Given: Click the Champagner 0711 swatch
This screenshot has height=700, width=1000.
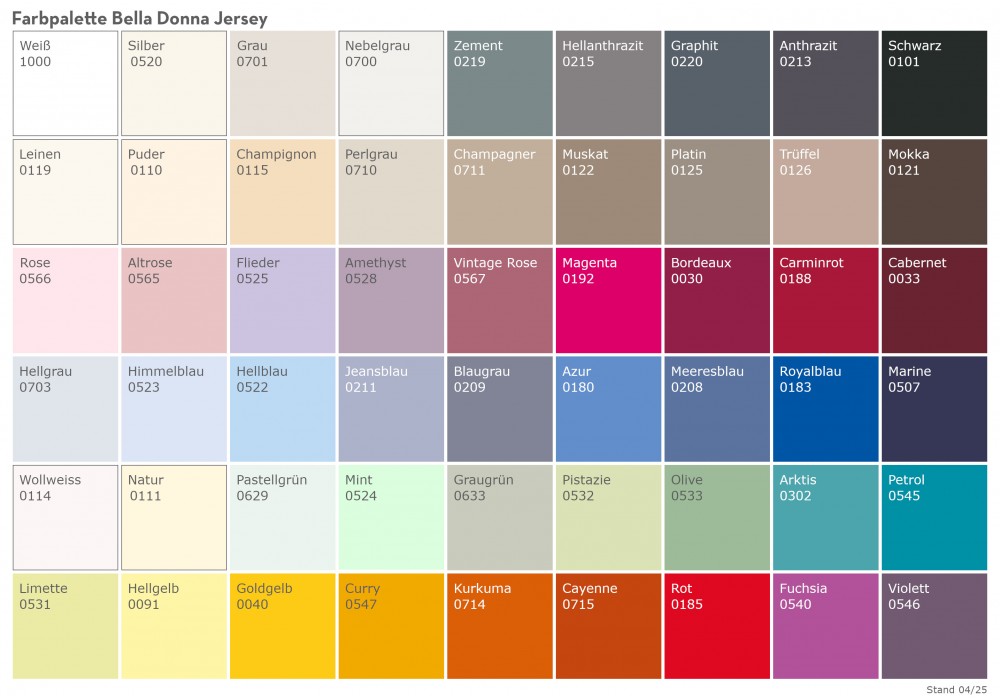Looking at the screenshot, I should 499,191.
